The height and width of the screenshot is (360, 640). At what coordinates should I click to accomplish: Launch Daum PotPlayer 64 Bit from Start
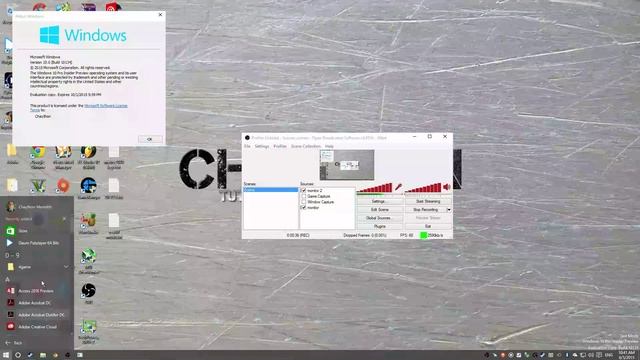click(37, 243)
